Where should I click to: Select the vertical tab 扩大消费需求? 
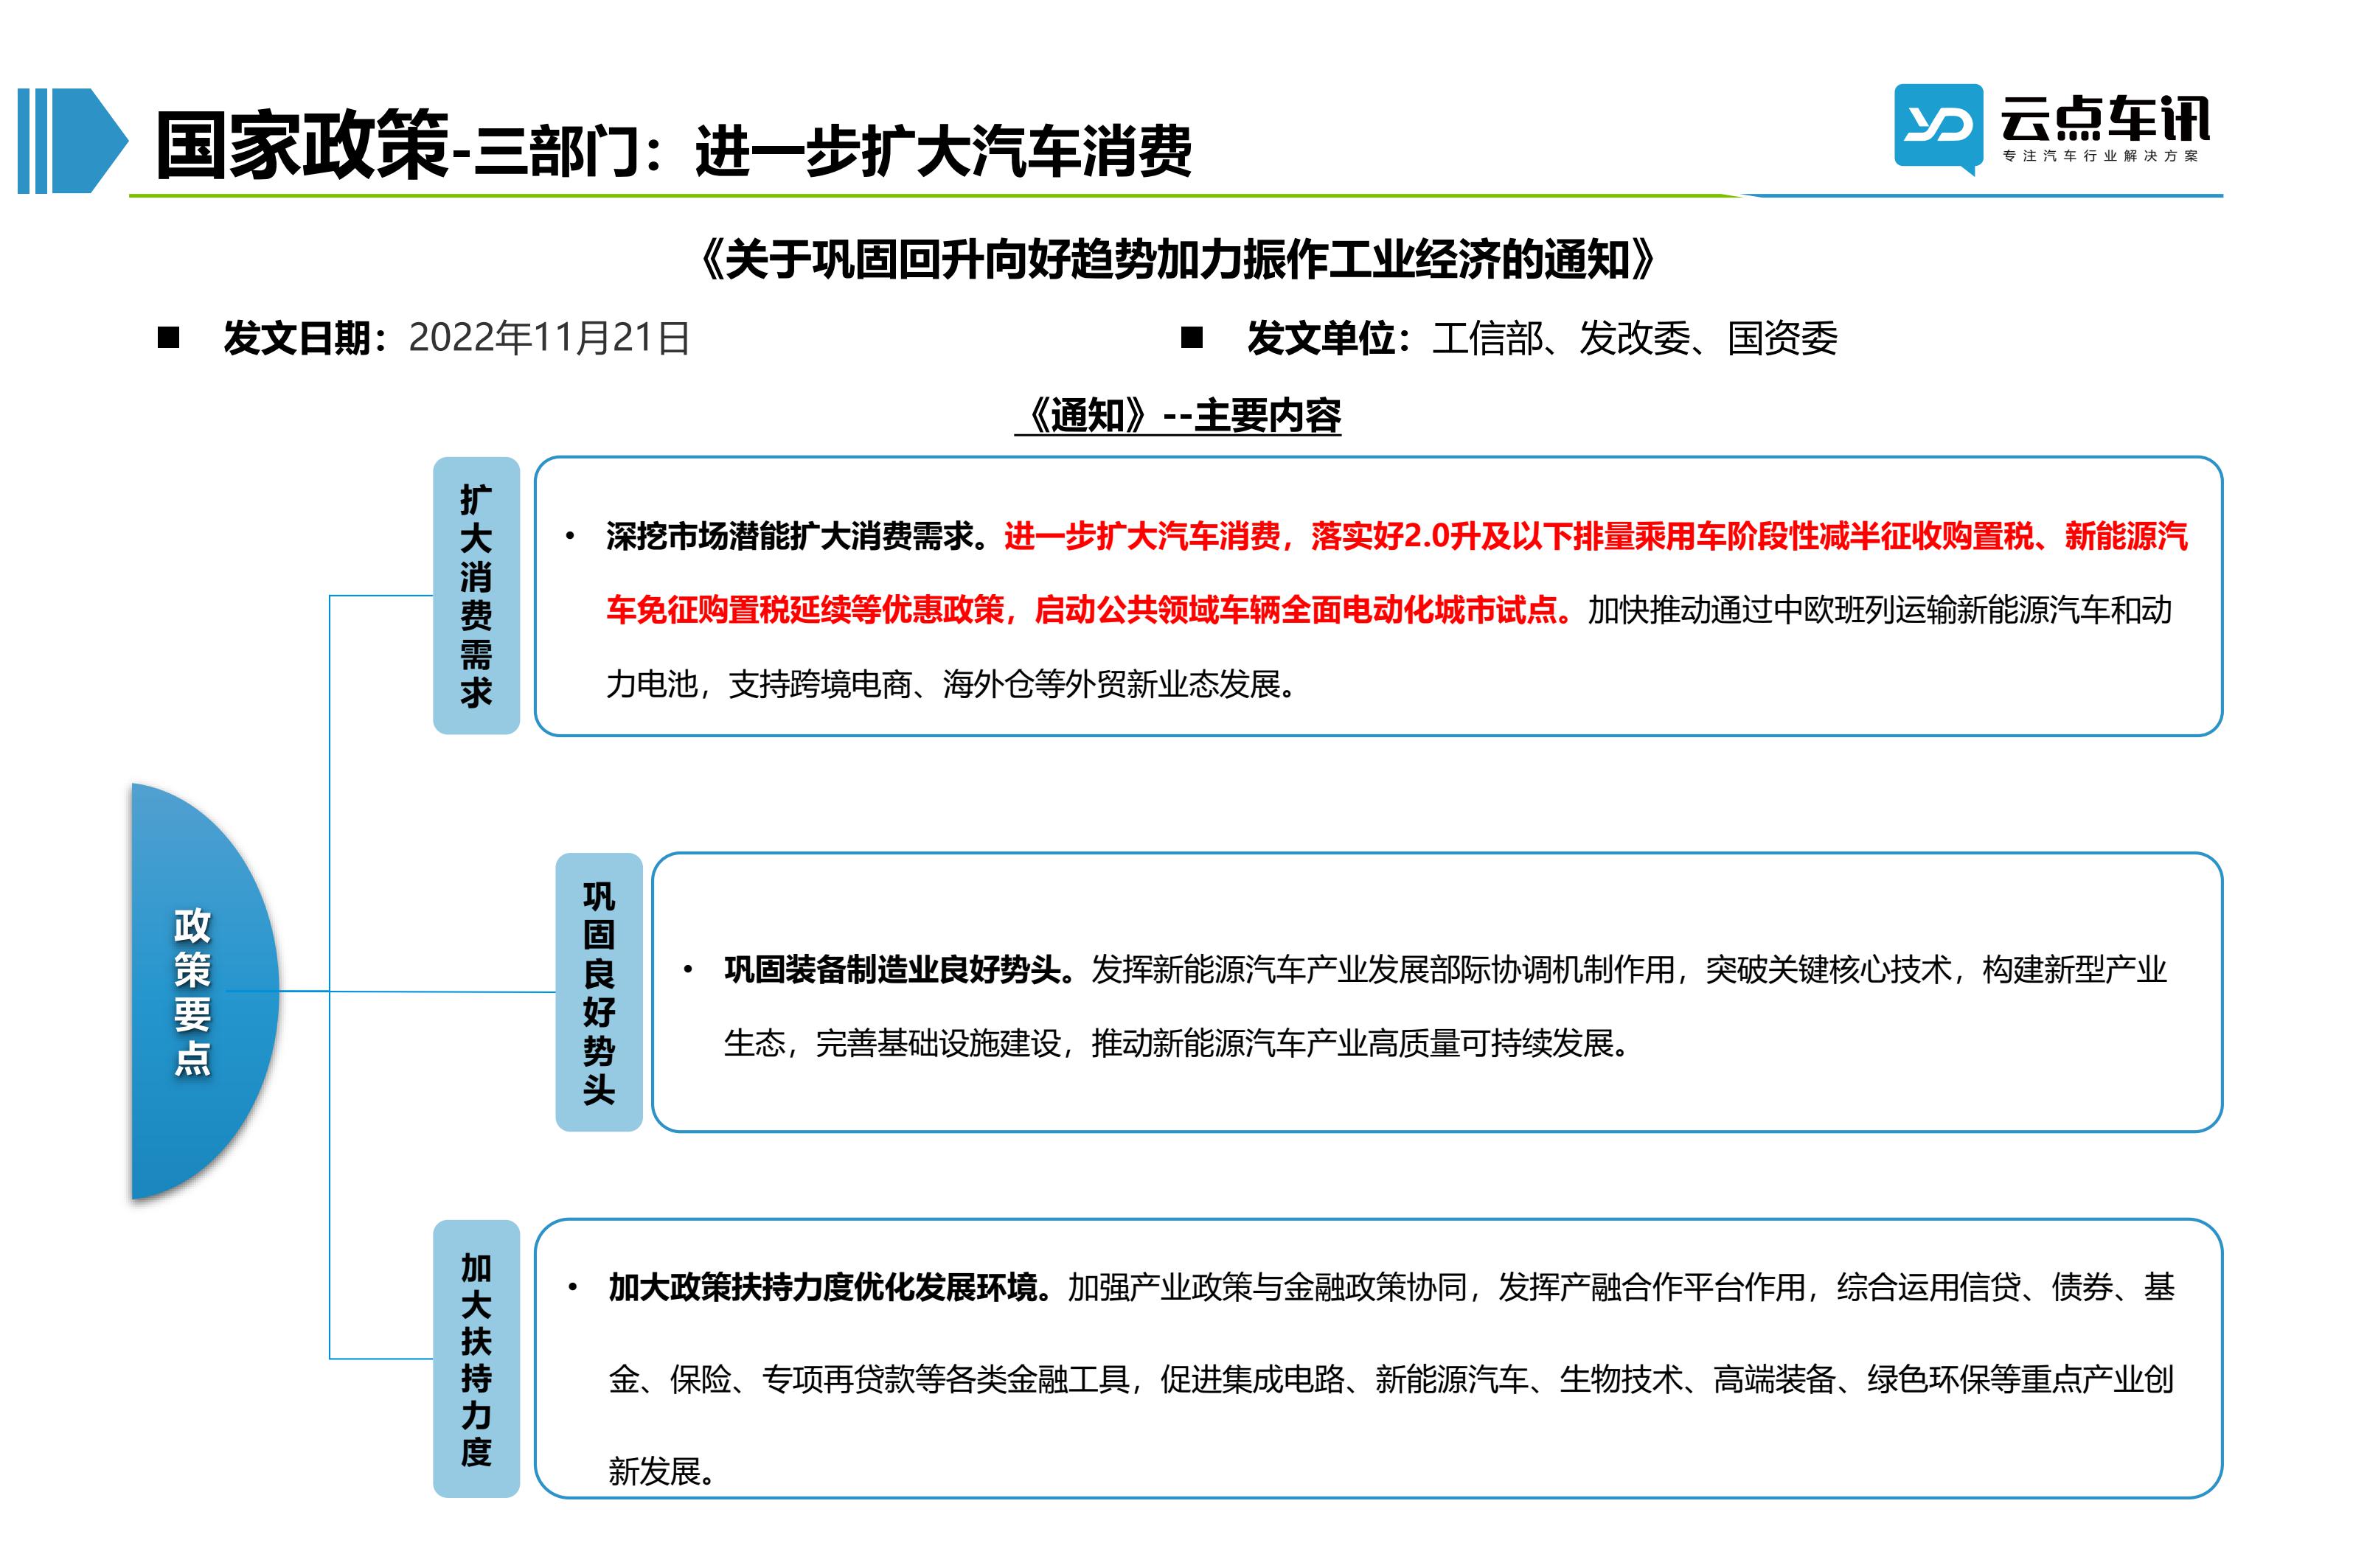[476, 596]
